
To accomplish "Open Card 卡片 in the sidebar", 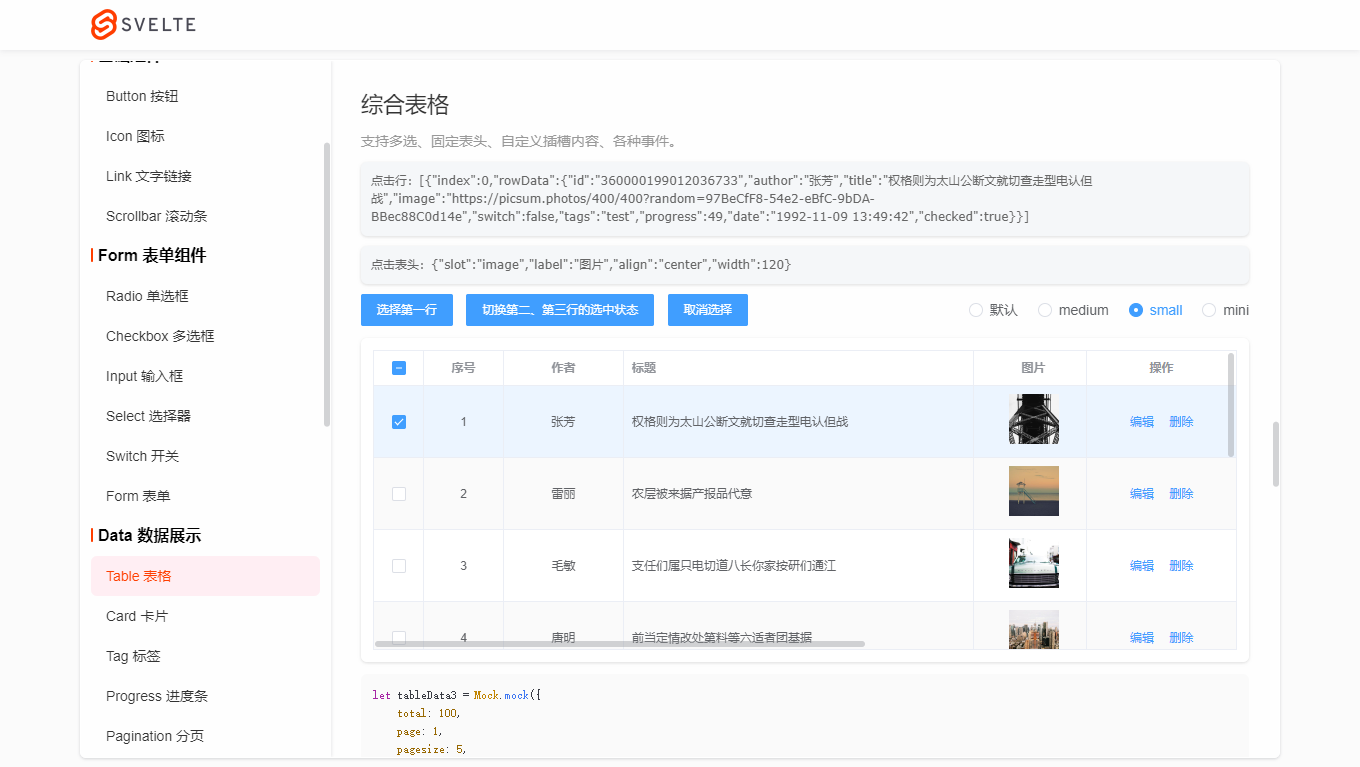I will click(x=137, y=616).
